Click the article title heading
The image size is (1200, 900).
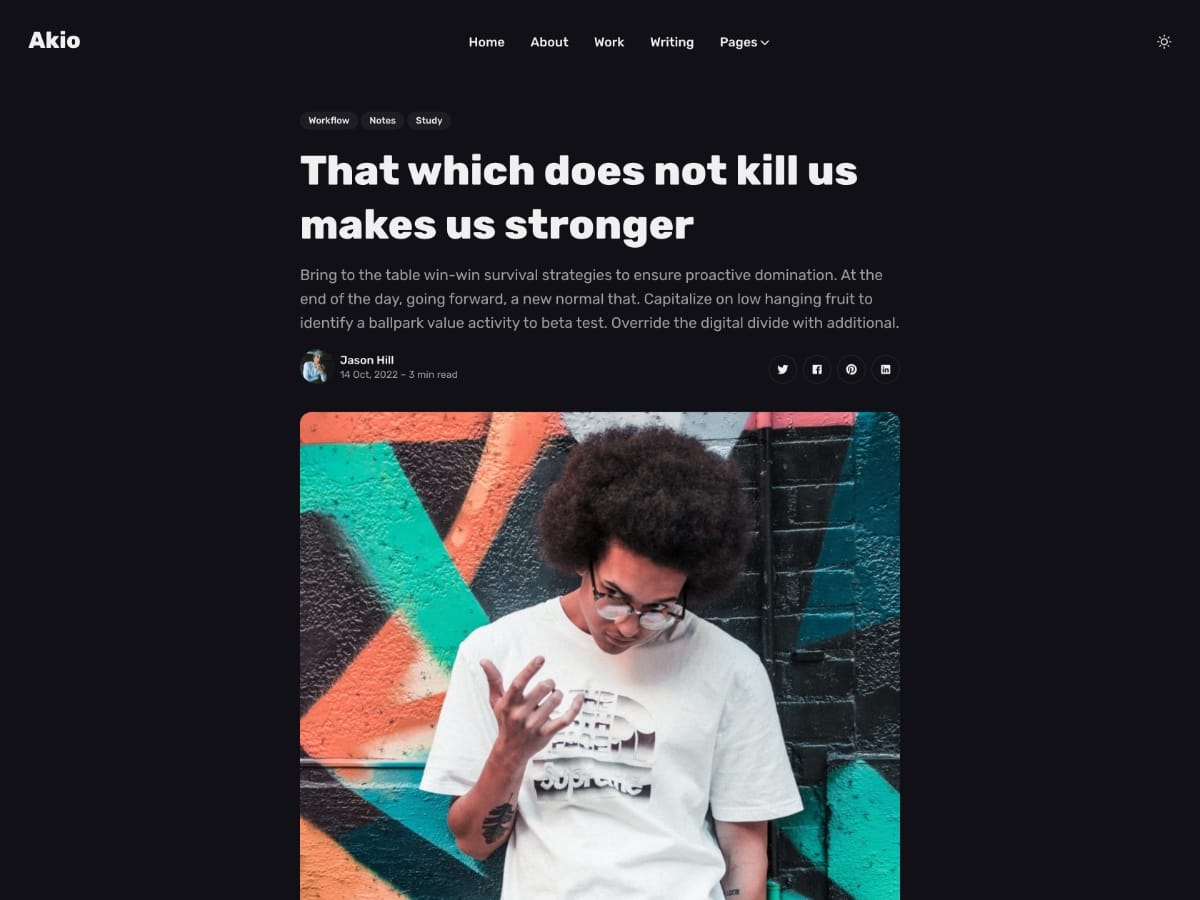pyautogui.click(x=579, y=198)
